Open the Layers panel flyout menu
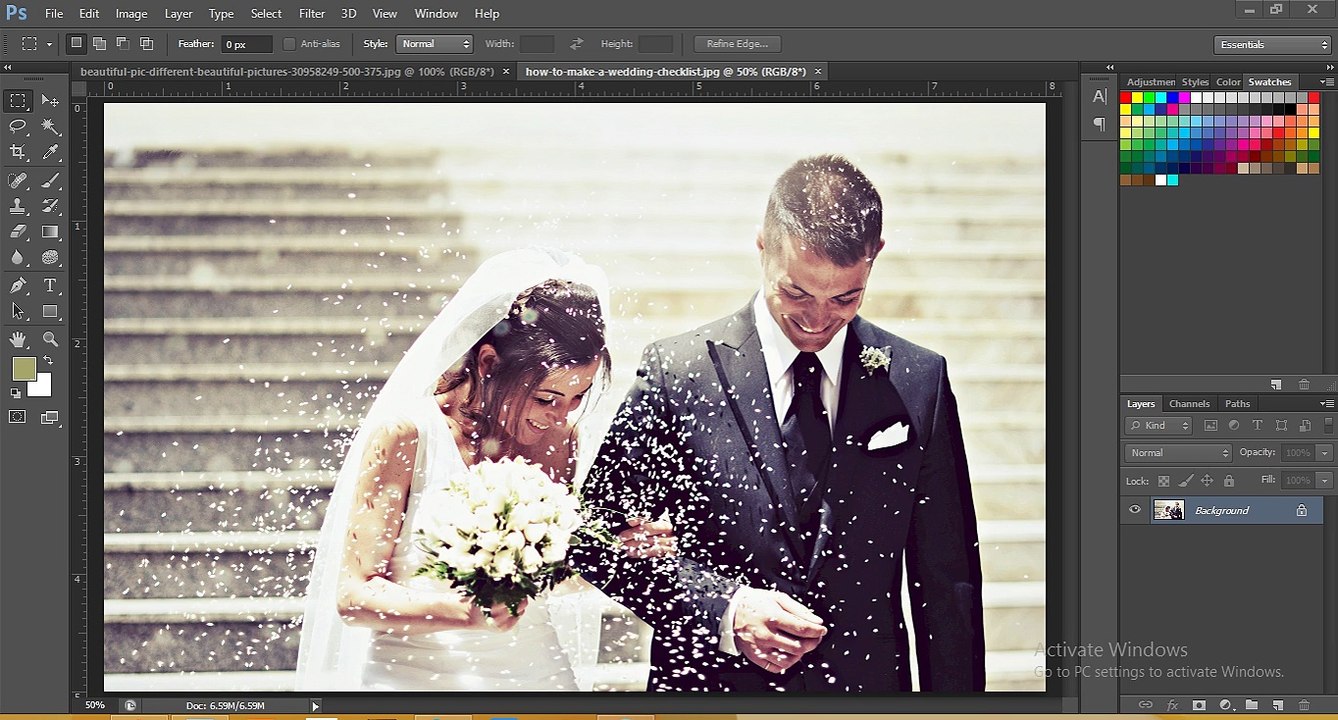This screenshot has height=720, width=1338. click(1326, 404)
